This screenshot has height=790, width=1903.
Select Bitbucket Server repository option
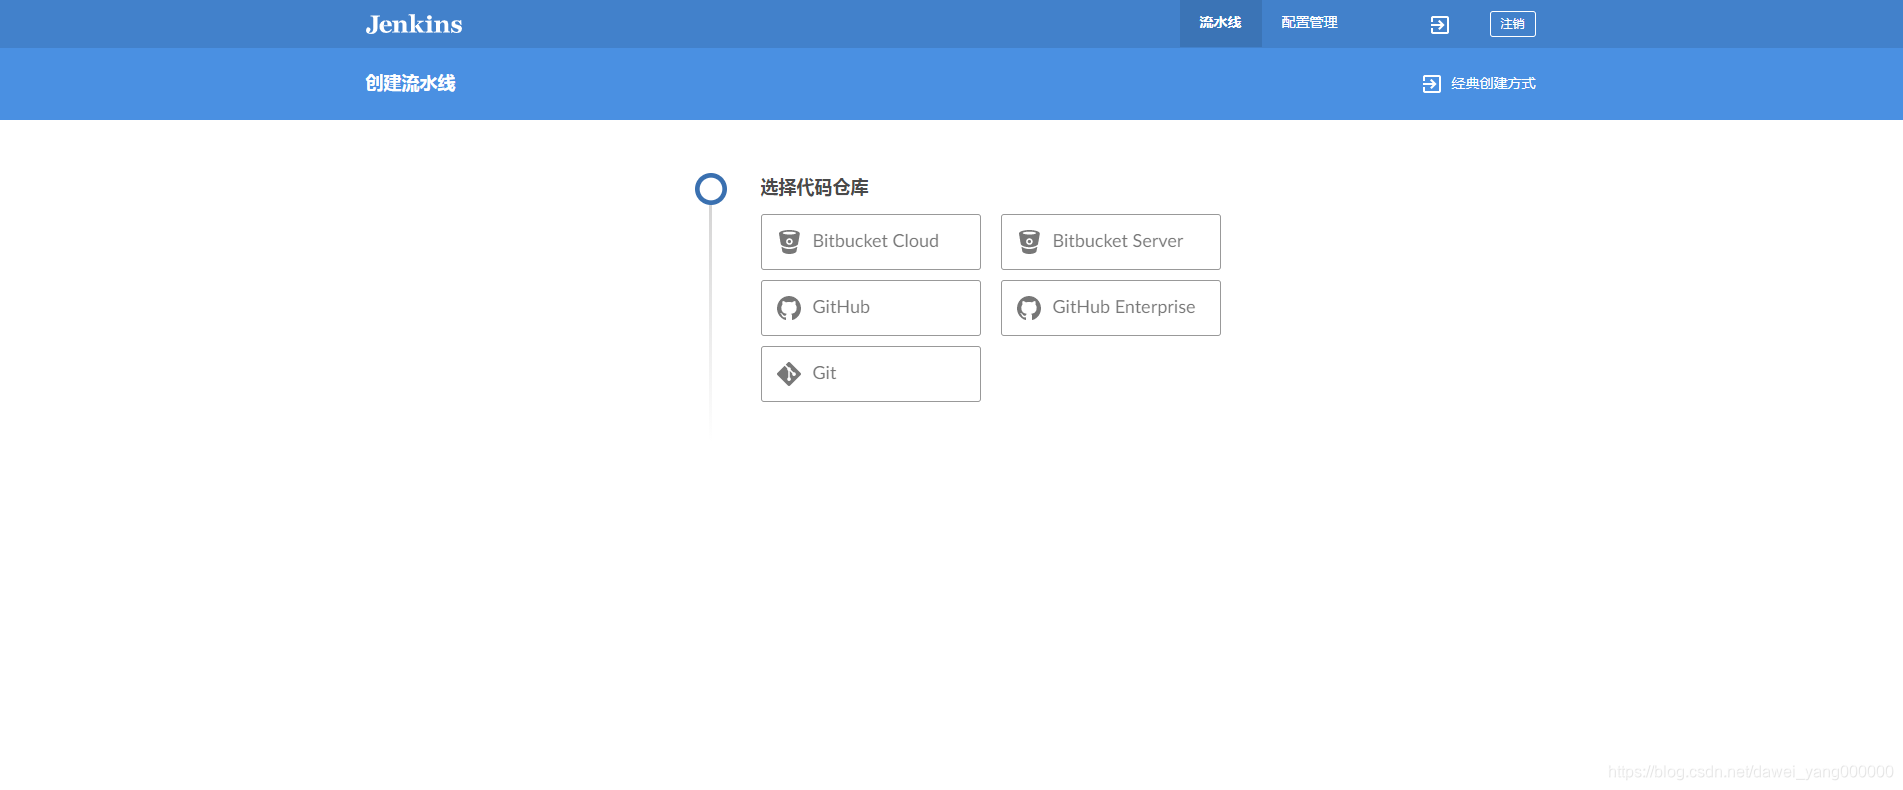(1111, 242)
